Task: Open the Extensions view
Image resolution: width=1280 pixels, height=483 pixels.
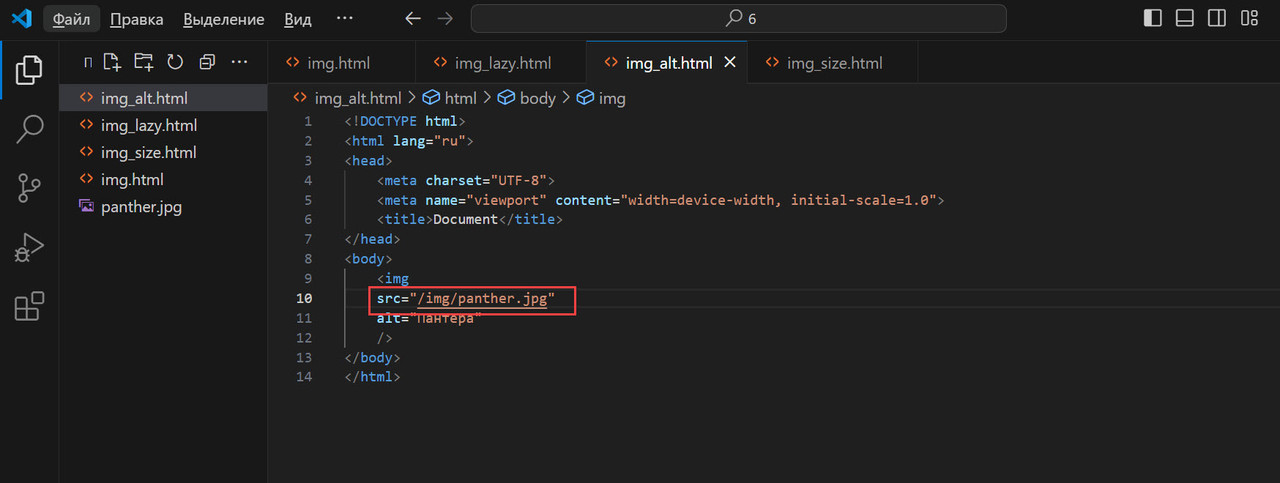Action: click(x=29, y=306)
